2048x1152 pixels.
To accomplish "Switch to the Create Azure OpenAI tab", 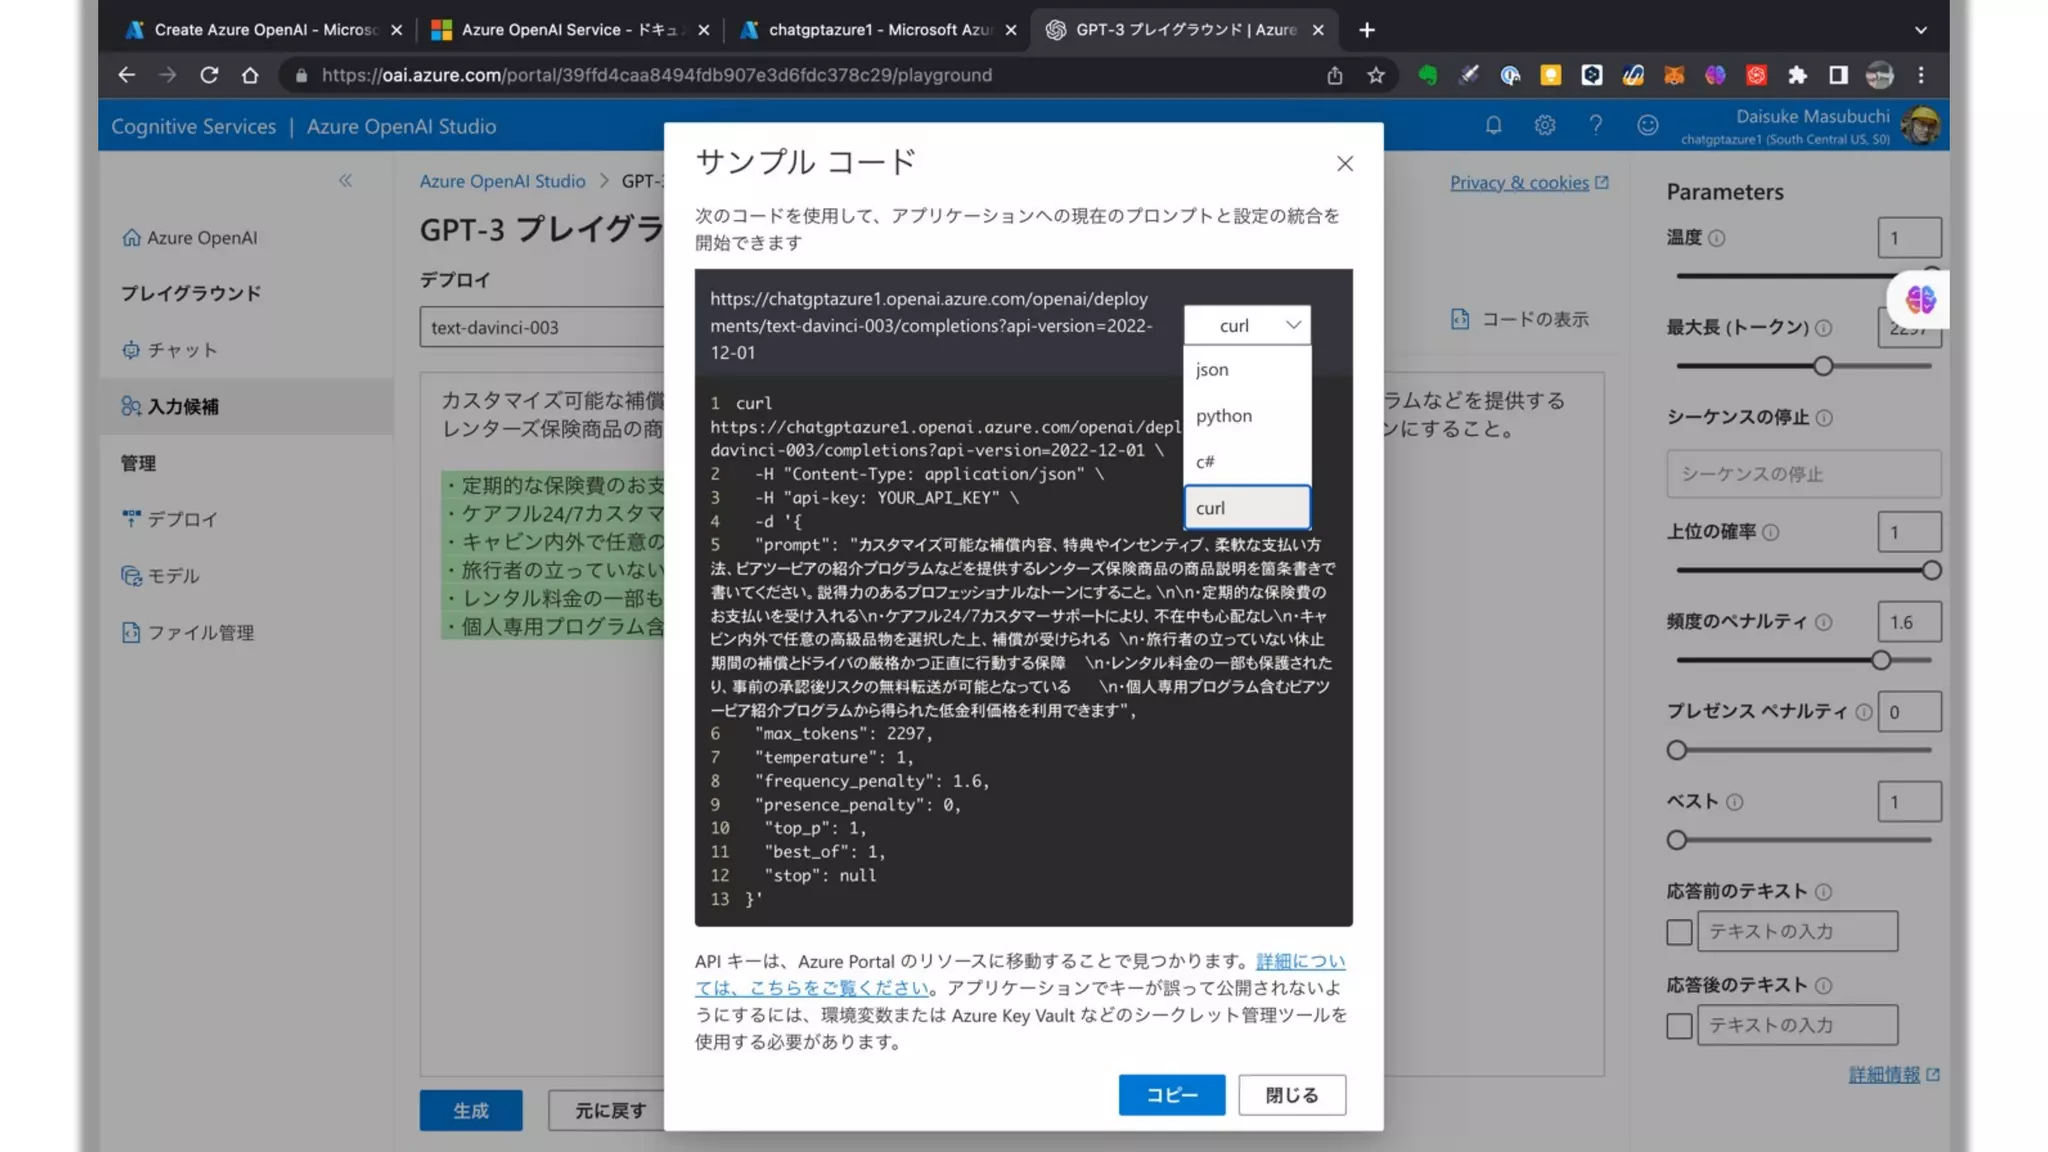I will click(x=265, y=30).
